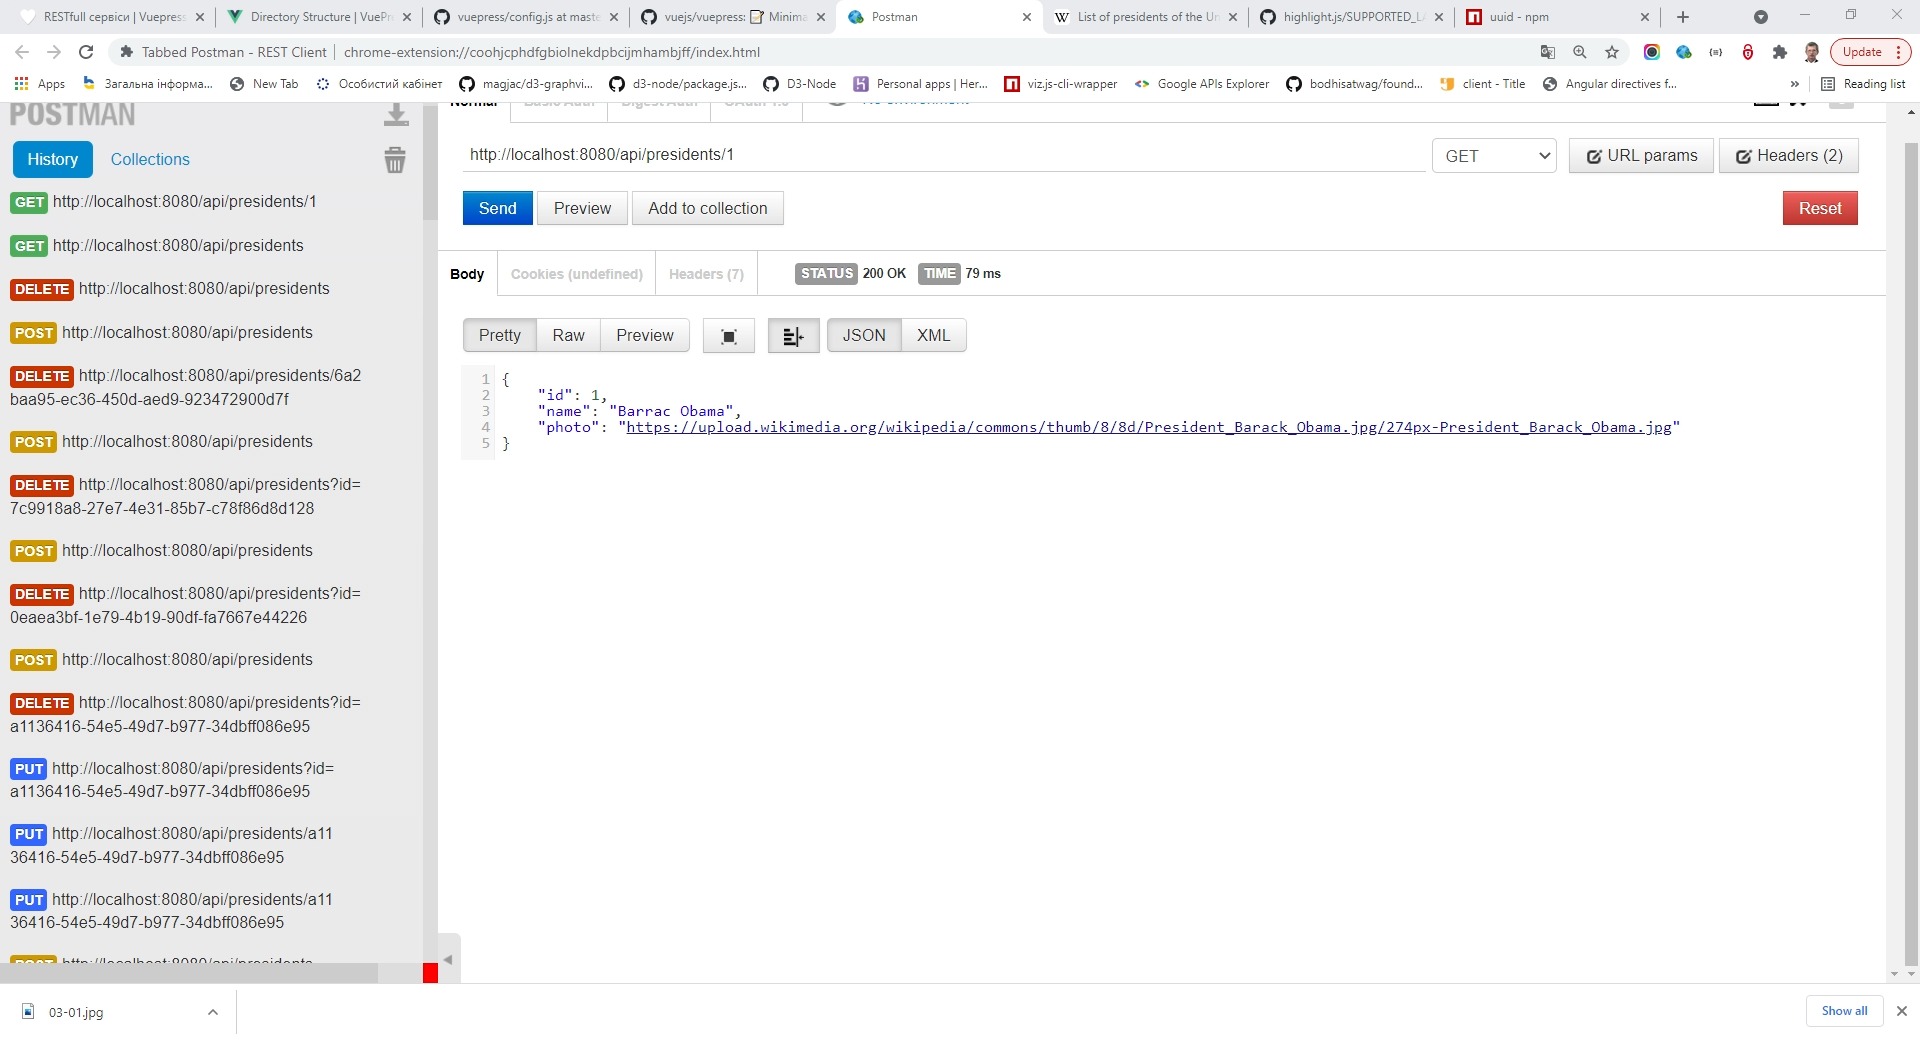
Task: Click the download icon beside the Postman logo
Action: click(396, 116)
